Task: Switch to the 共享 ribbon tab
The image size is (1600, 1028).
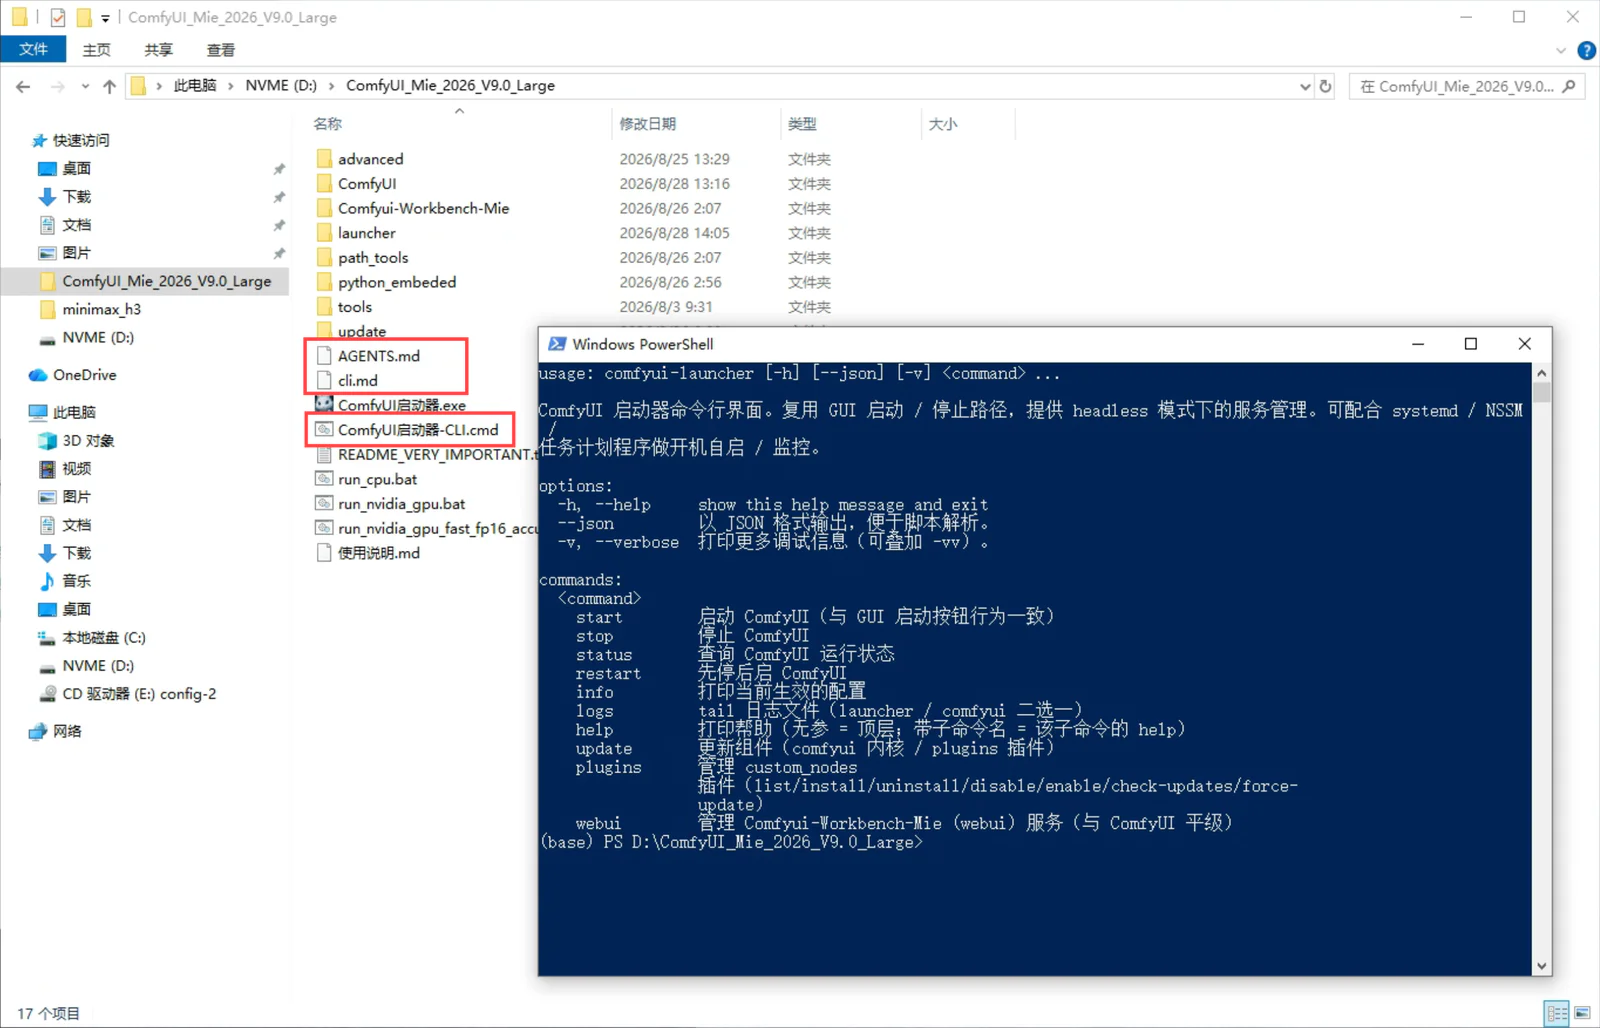Action: coord(158,49)
